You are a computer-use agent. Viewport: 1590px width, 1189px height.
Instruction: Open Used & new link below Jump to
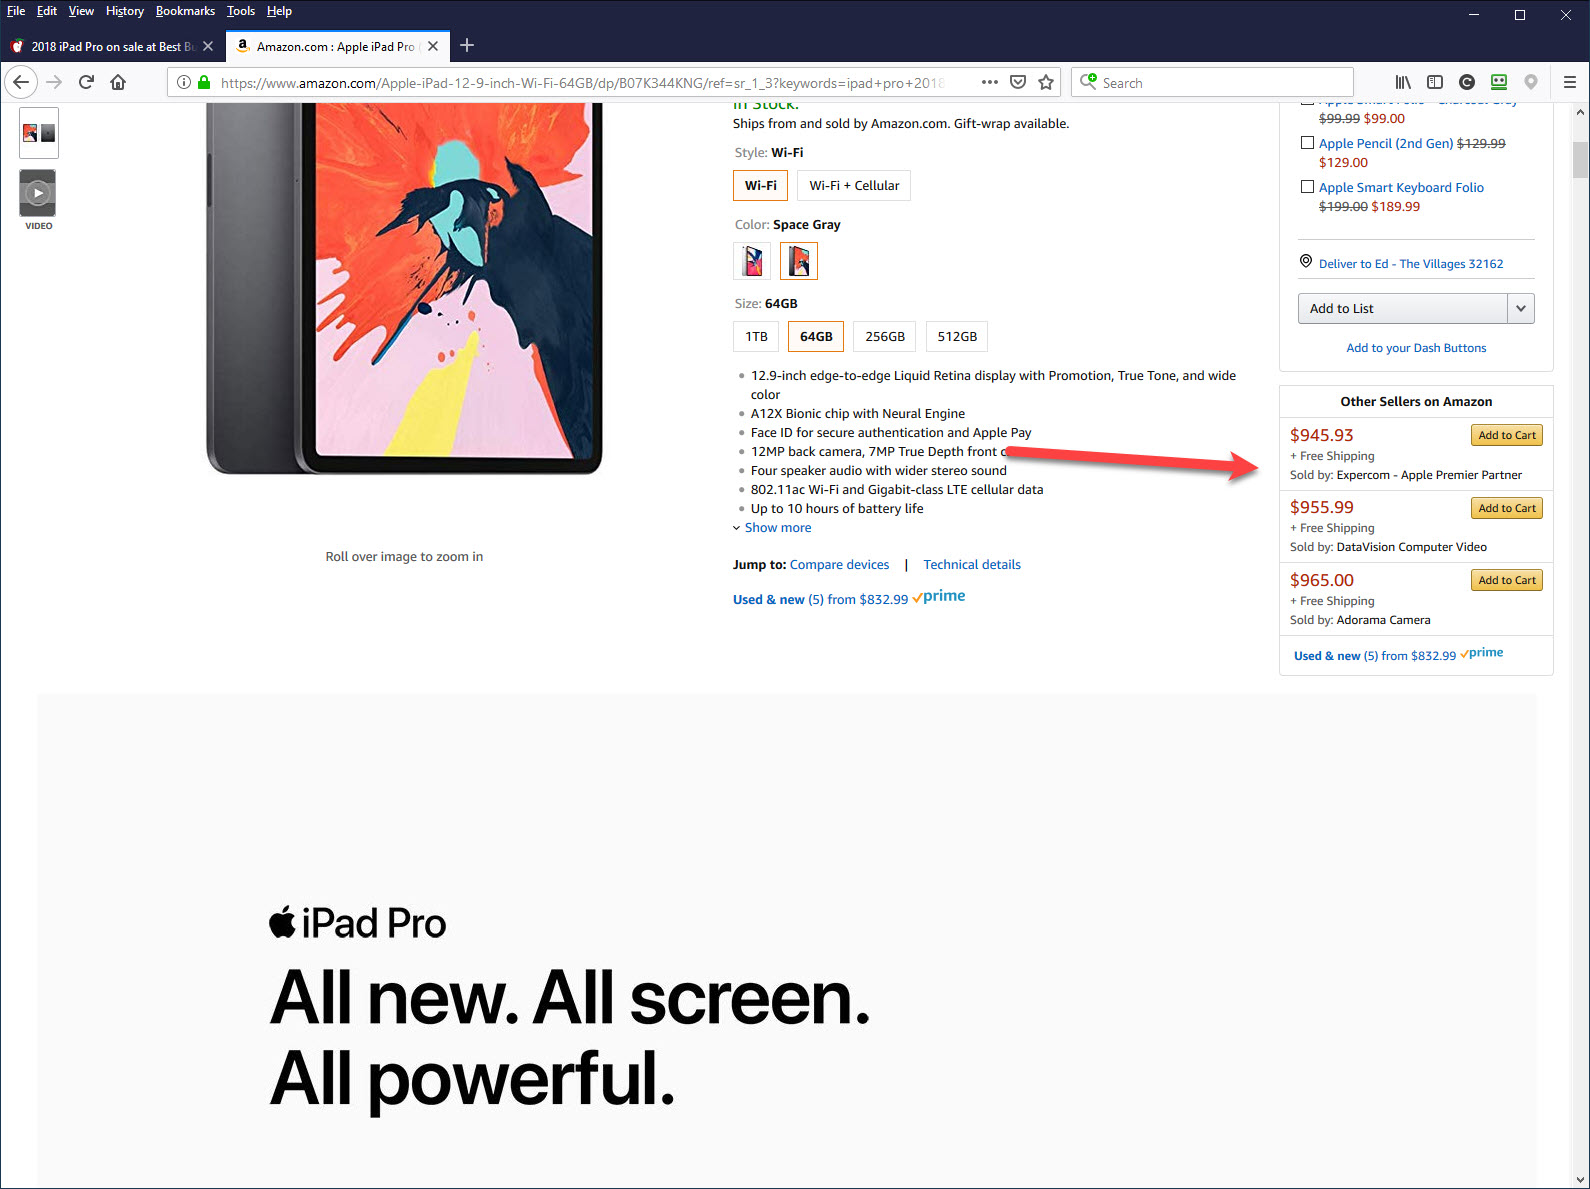click(820, 599)
